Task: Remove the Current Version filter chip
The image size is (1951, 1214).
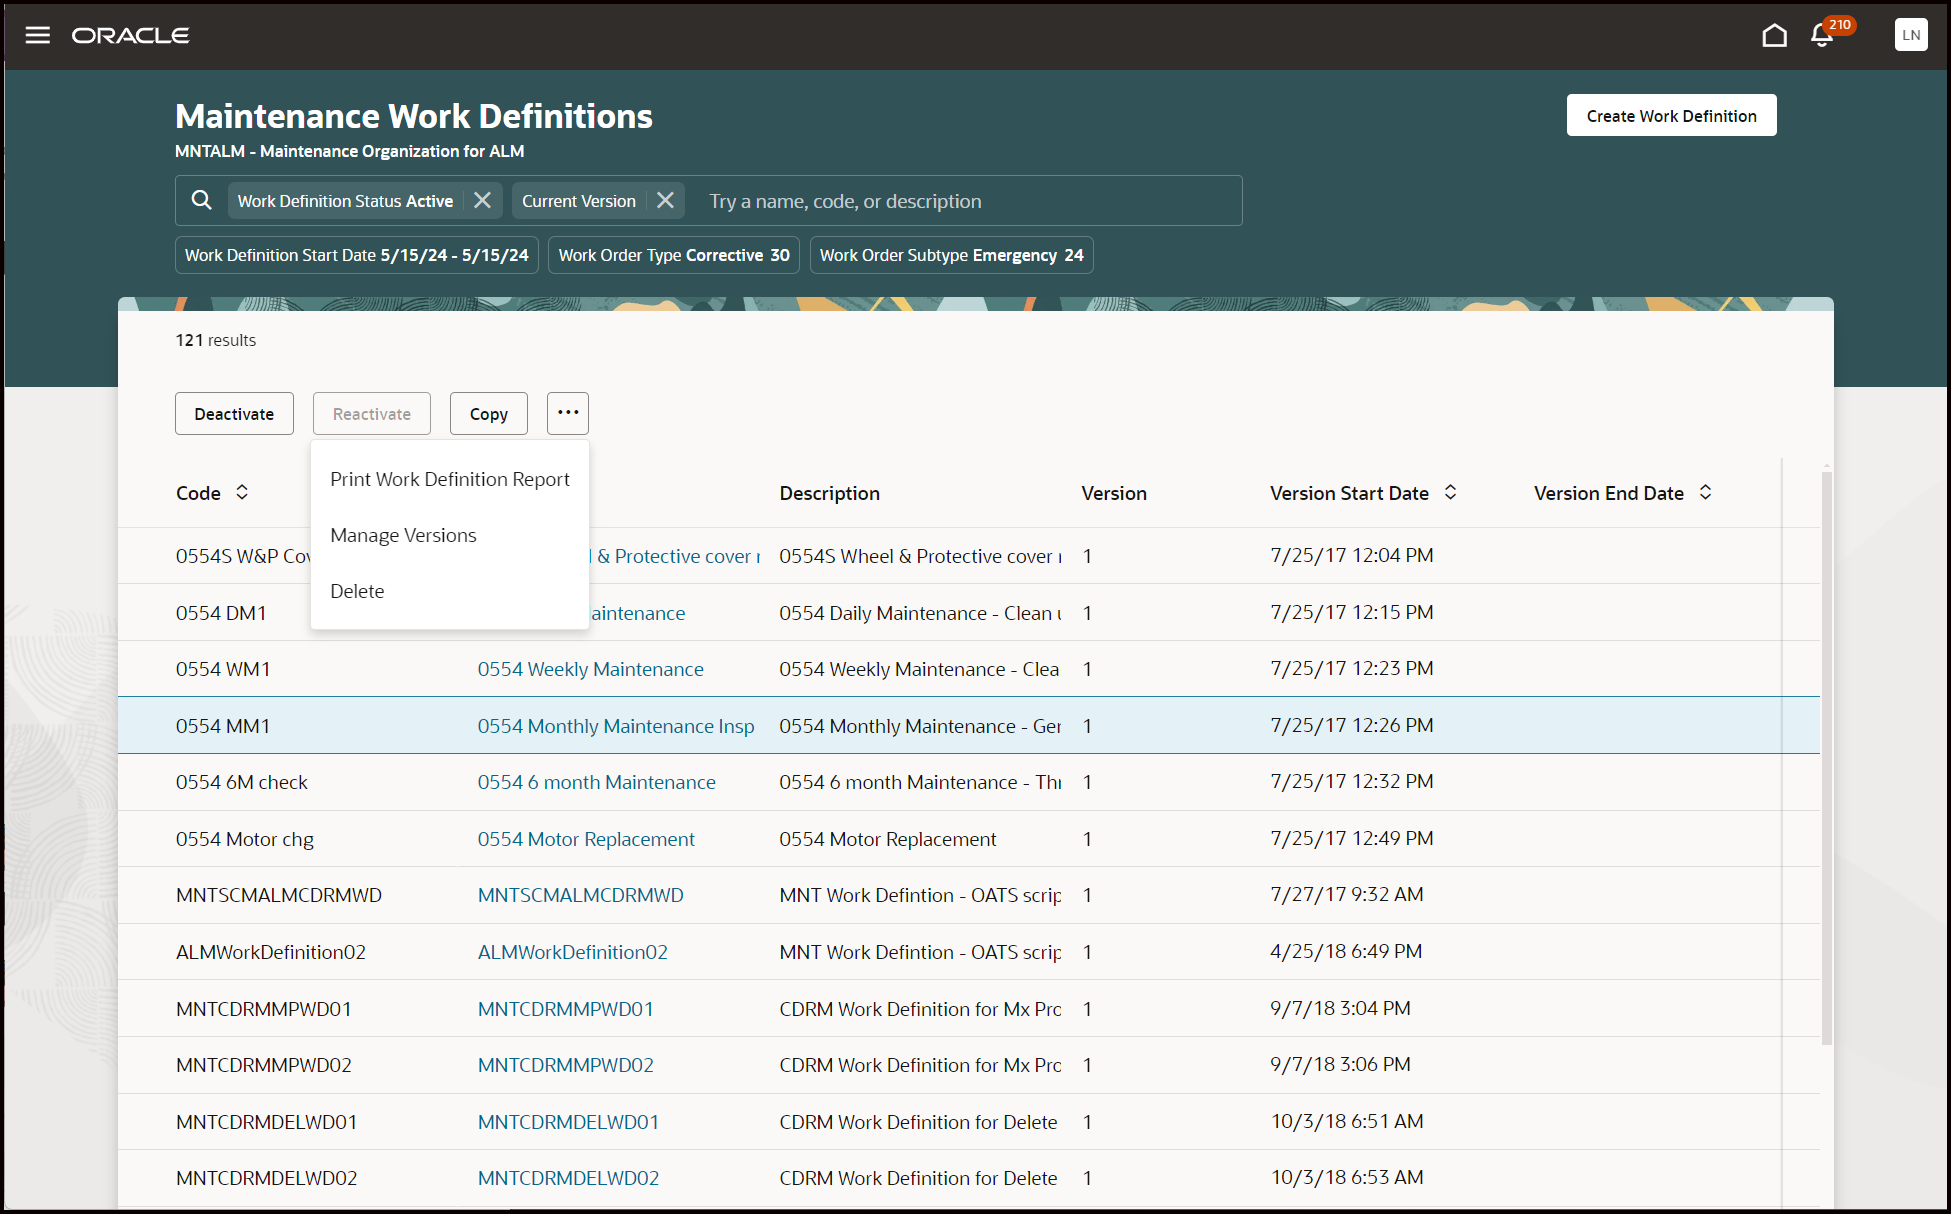Action: 665,201
